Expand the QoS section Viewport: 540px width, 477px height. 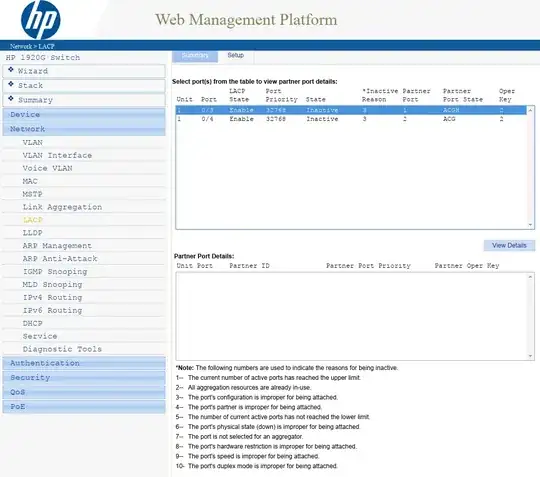[84, 392]
